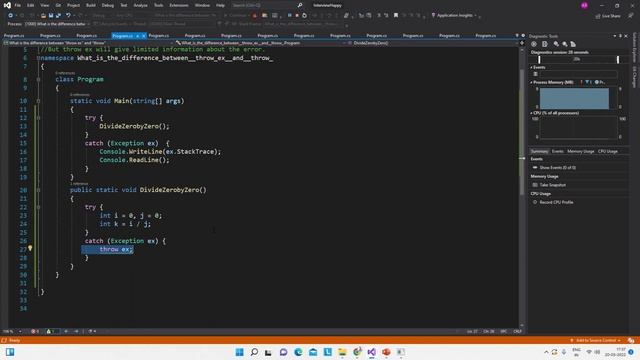The image size is (640, 360).
Task: Click the right handle of diagnostics timeline
Action: (618, 60)
